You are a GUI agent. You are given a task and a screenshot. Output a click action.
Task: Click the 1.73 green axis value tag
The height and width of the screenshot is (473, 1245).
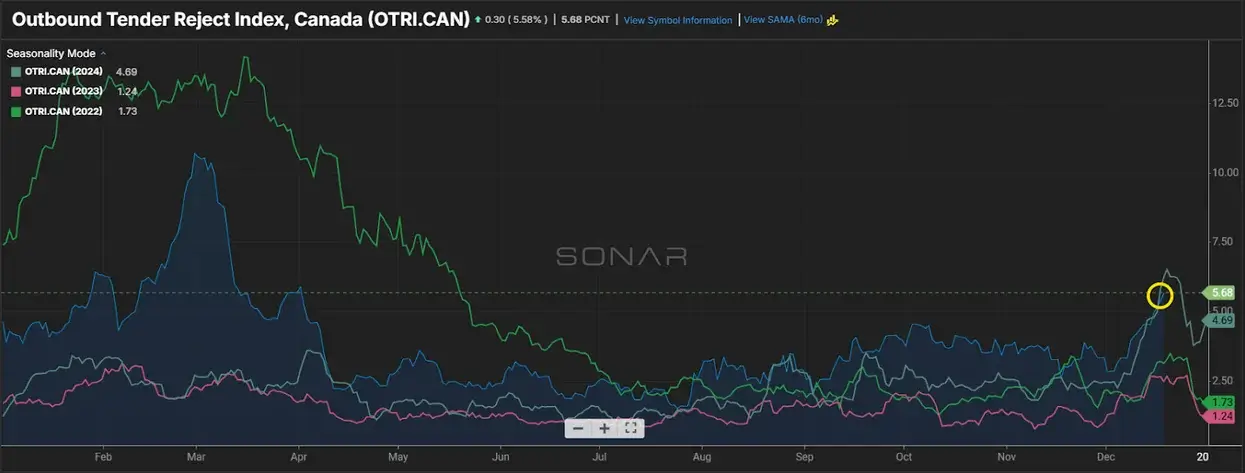(1221, 401)
